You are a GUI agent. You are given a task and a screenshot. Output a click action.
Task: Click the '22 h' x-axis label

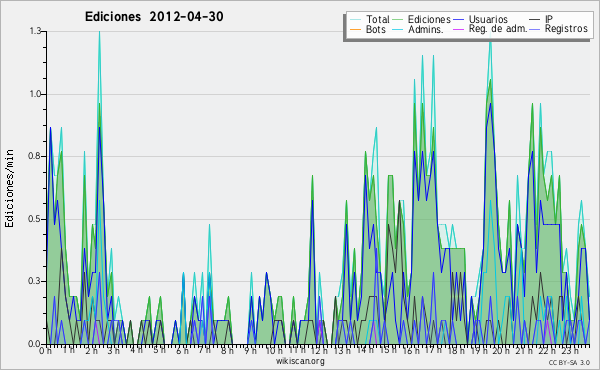point(546,350)
